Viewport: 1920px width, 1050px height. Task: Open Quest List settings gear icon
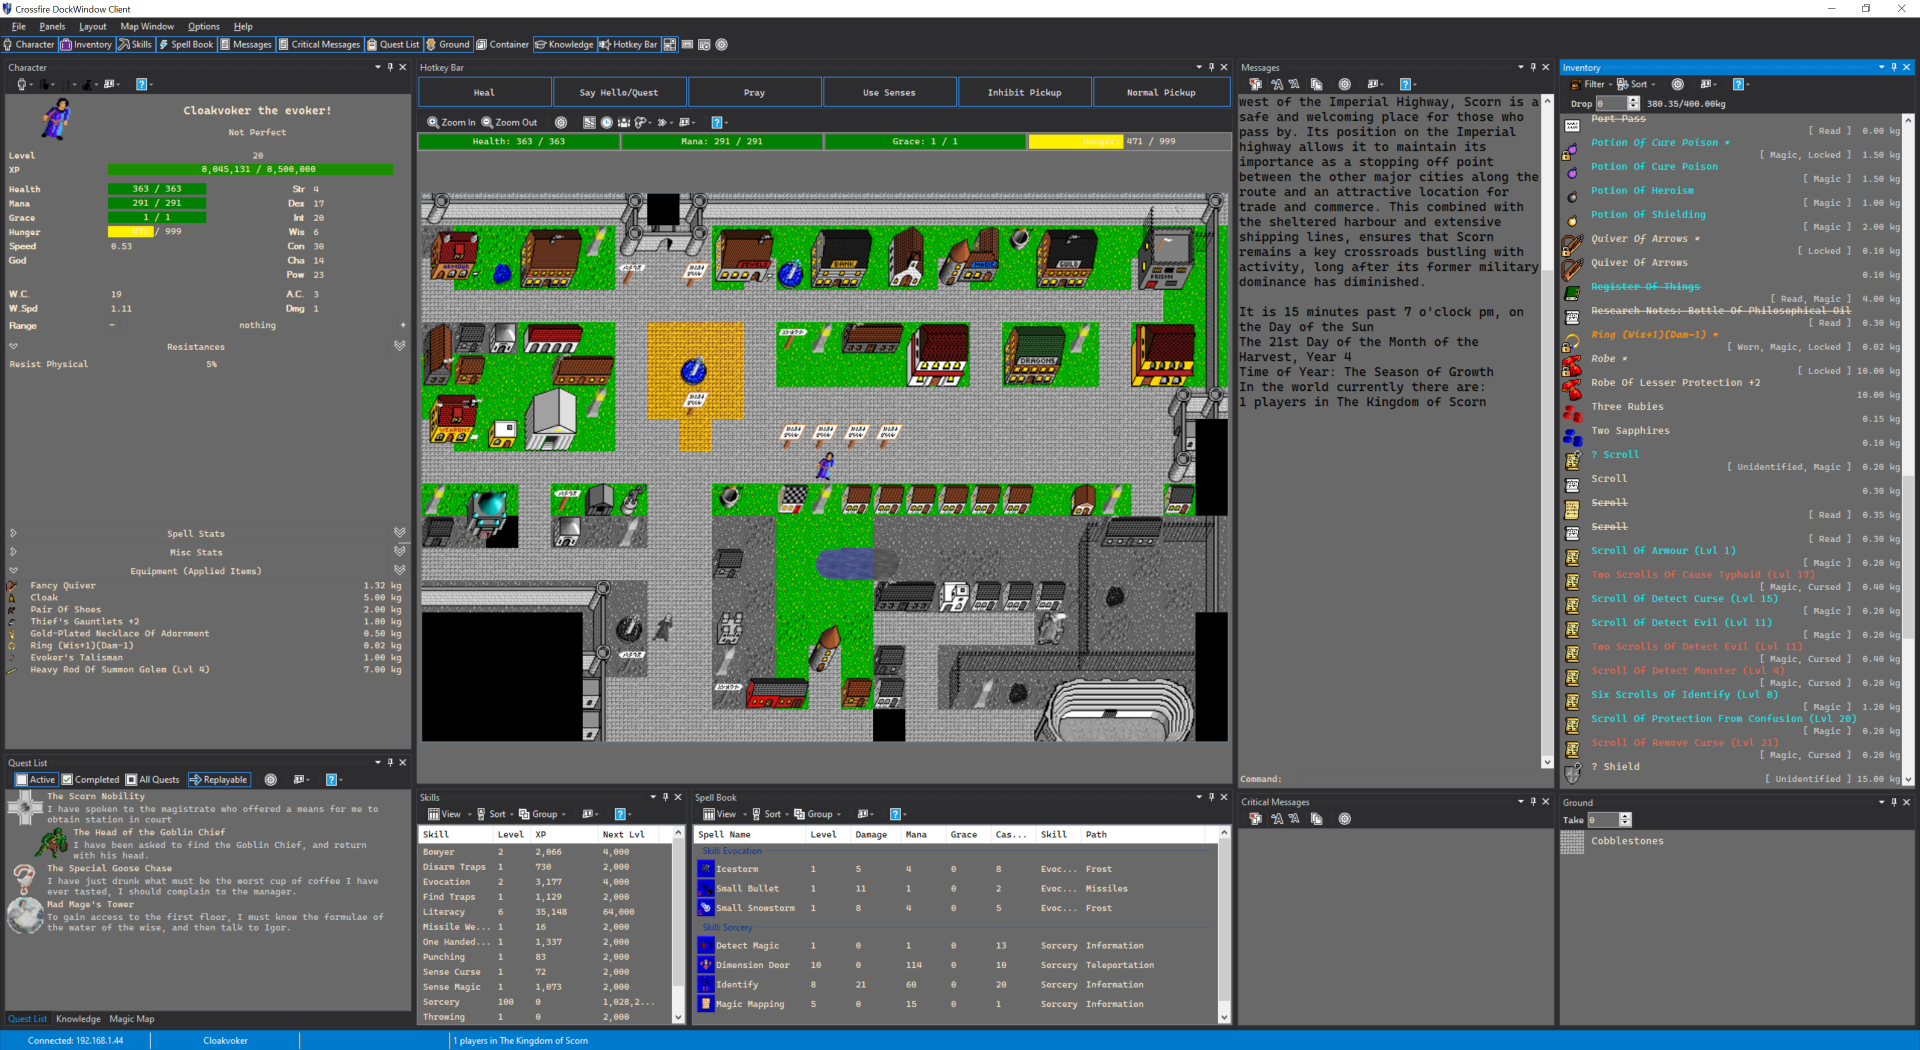point(270,780)
